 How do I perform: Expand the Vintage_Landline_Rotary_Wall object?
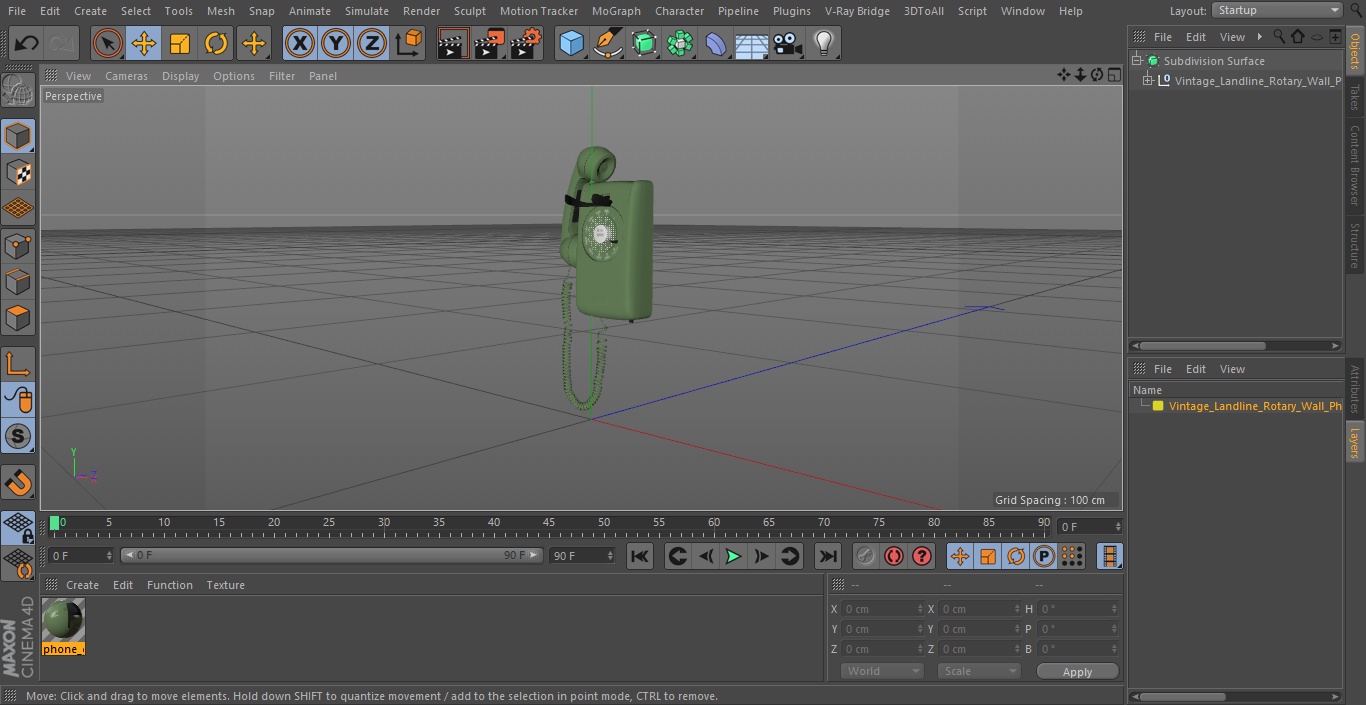1148,81
